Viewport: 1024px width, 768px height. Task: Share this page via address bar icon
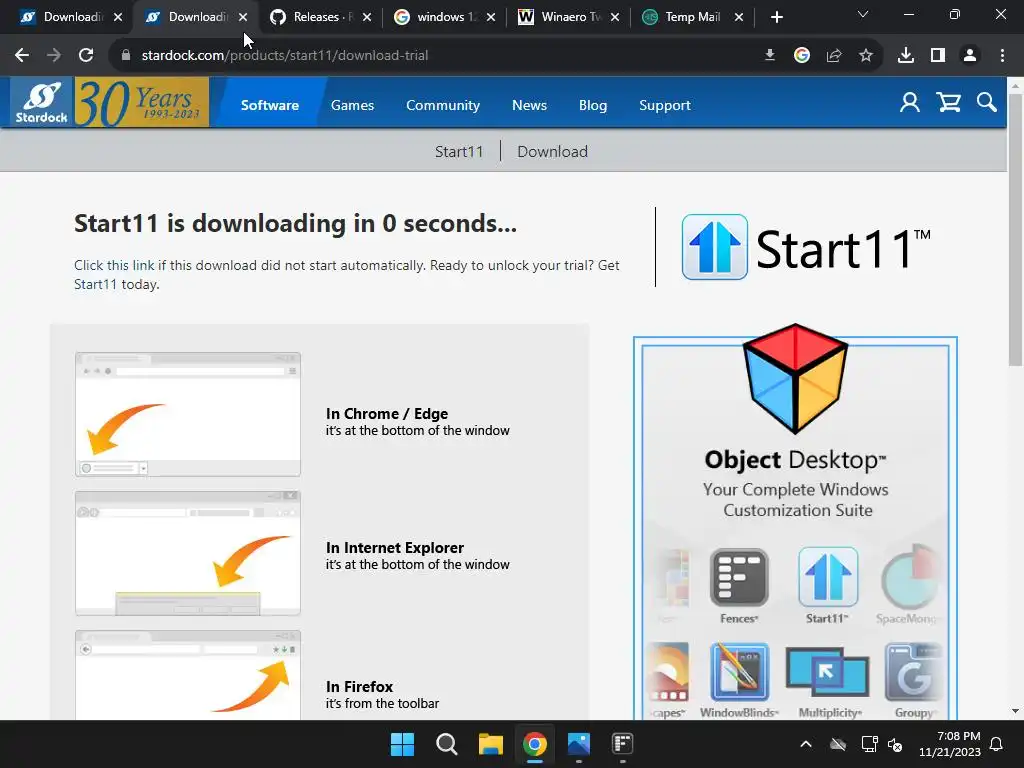834,56
